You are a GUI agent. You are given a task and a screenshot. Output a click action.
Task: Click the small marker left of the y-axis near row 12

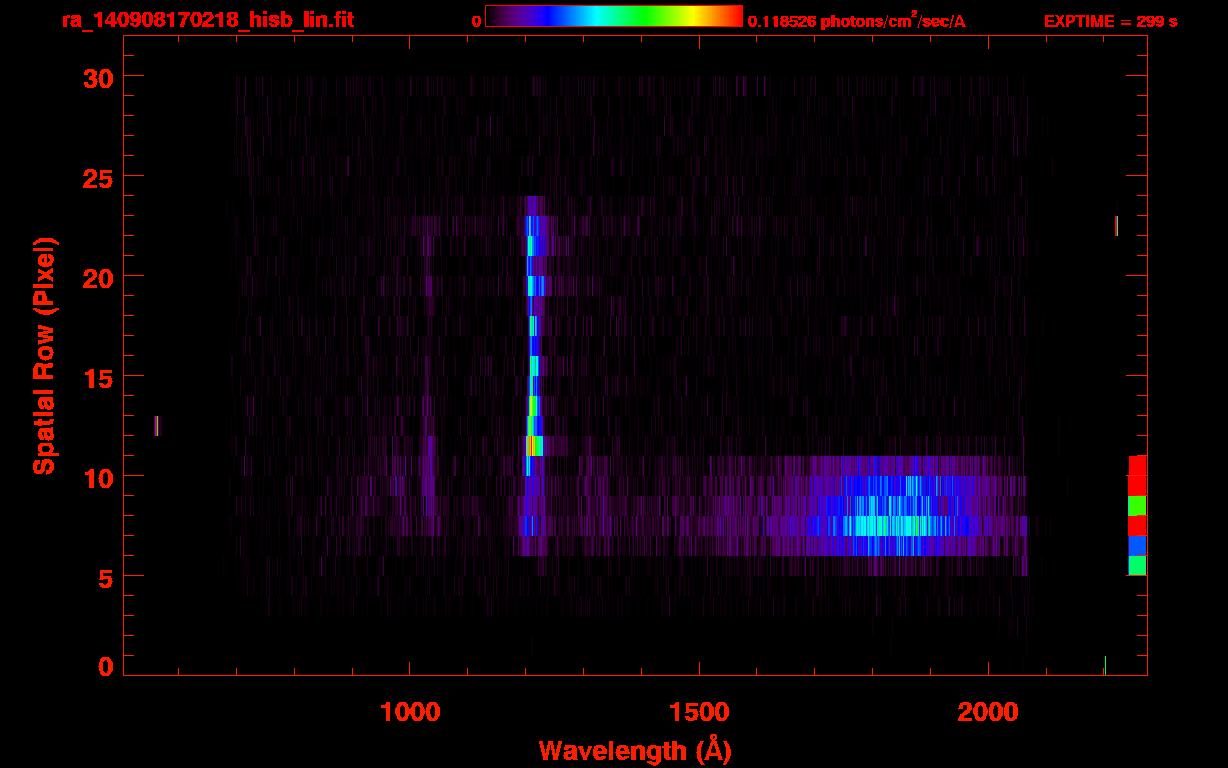pos(156,426)
